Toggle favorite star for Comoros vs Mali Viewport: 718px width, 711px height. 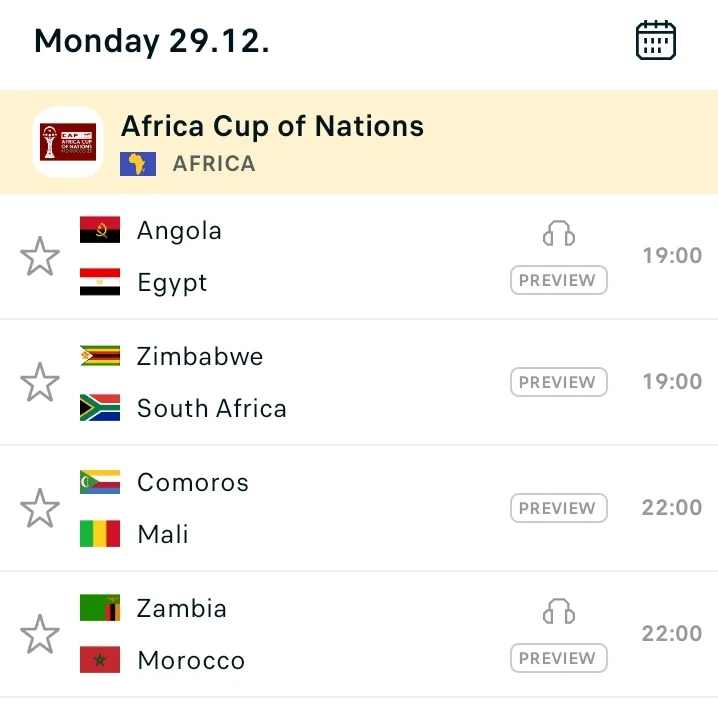40,508
